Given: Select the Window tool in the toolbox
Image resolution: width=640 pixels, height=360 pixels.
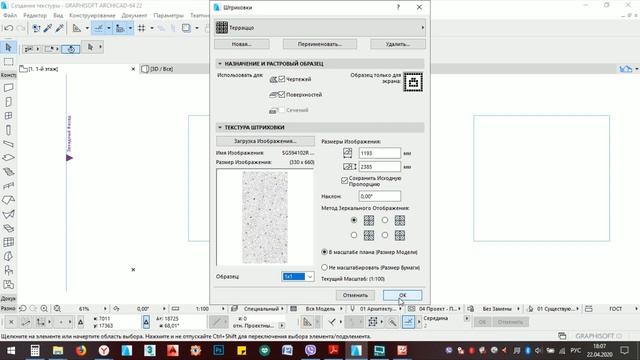Looking at the screenshot, I should (x=8, y=116).
